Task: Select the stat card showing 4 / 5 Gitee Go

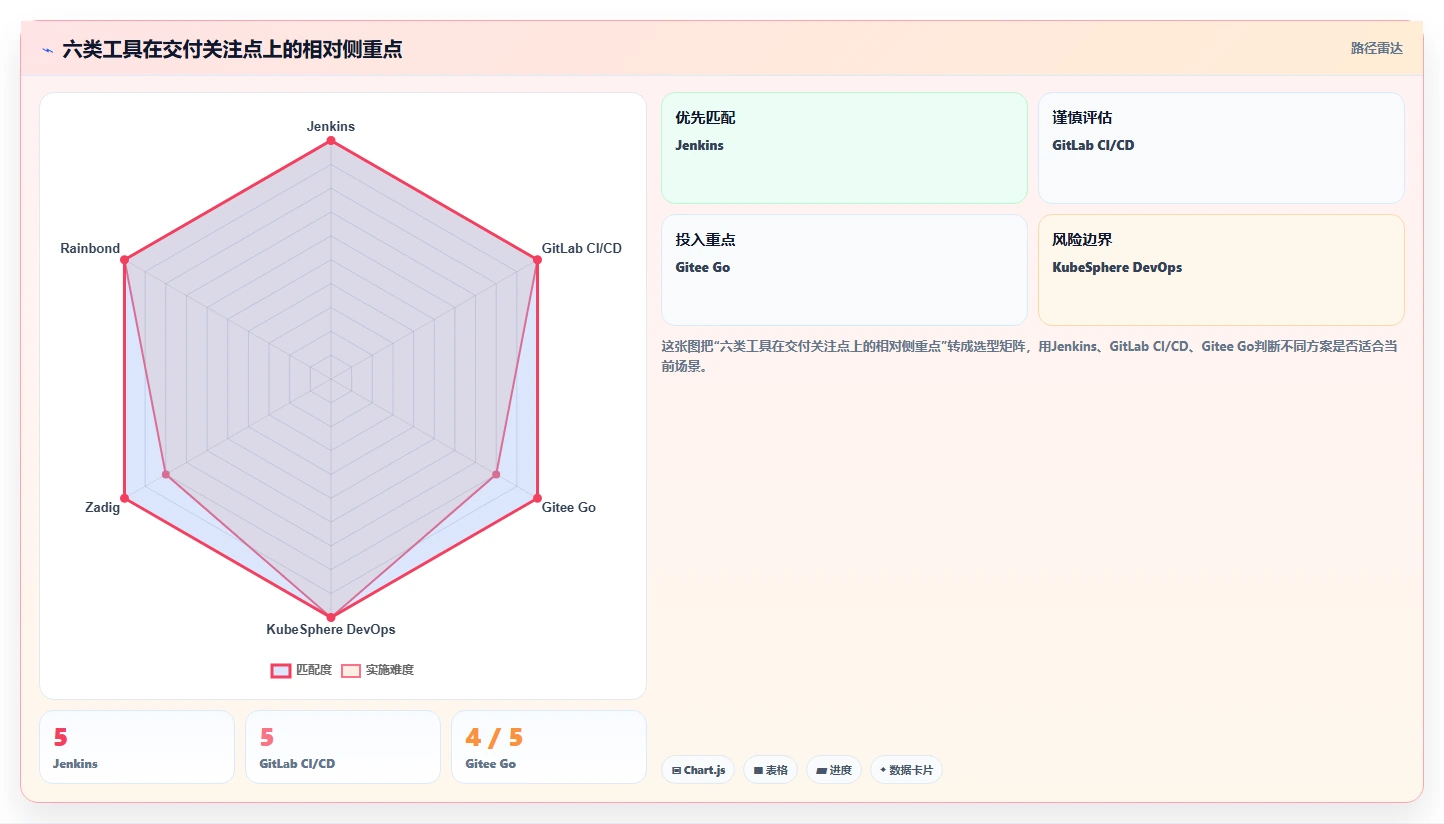Action: [549, 747]
